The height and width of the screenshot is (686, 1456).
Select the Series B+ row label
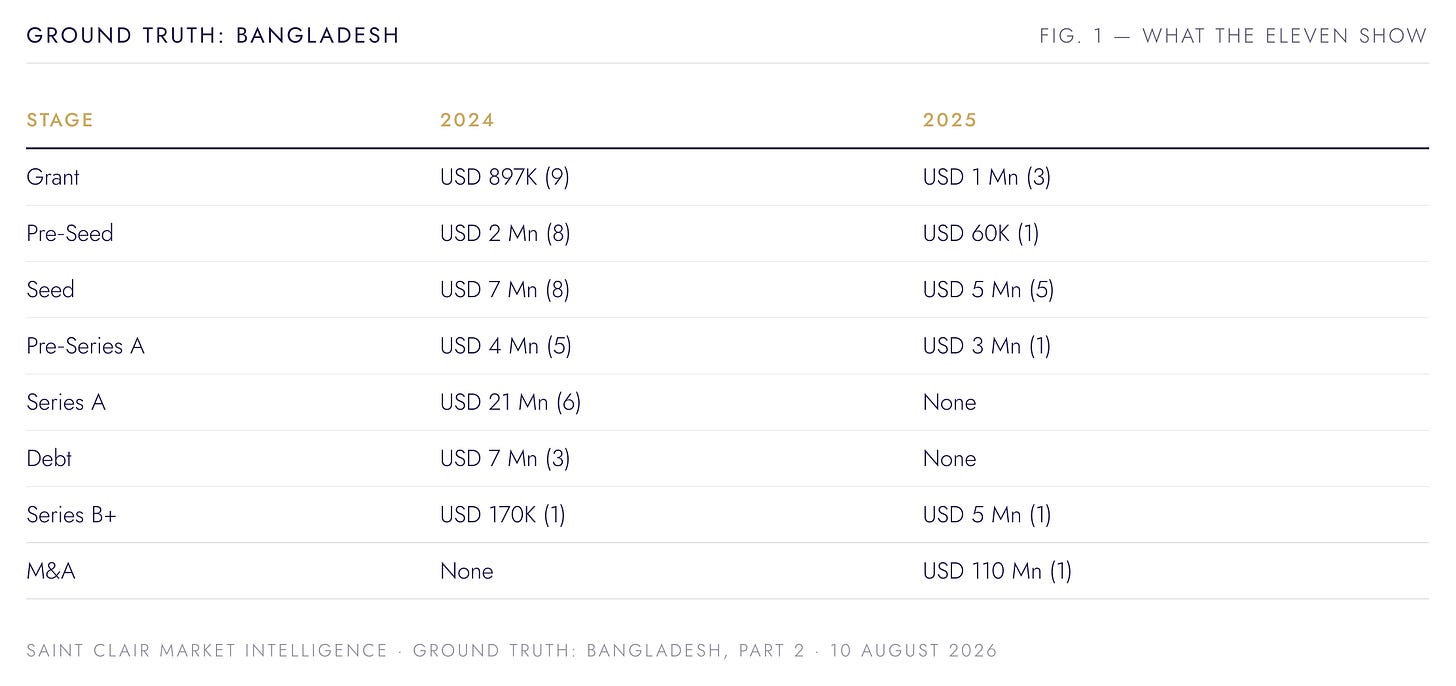[72, 514]
